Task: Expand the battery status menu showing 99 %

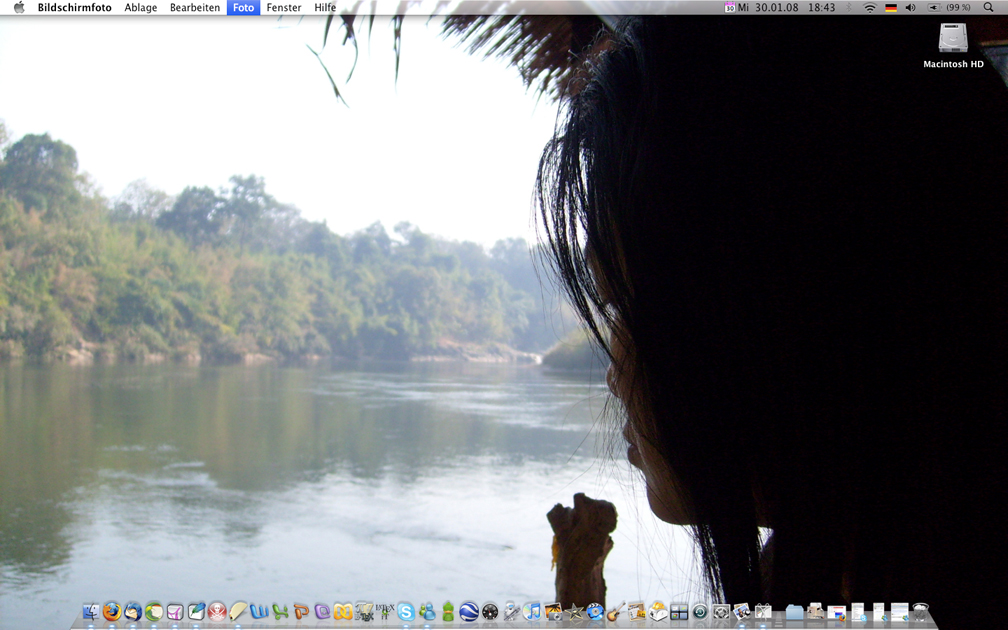Action: [x=949, y=8]
